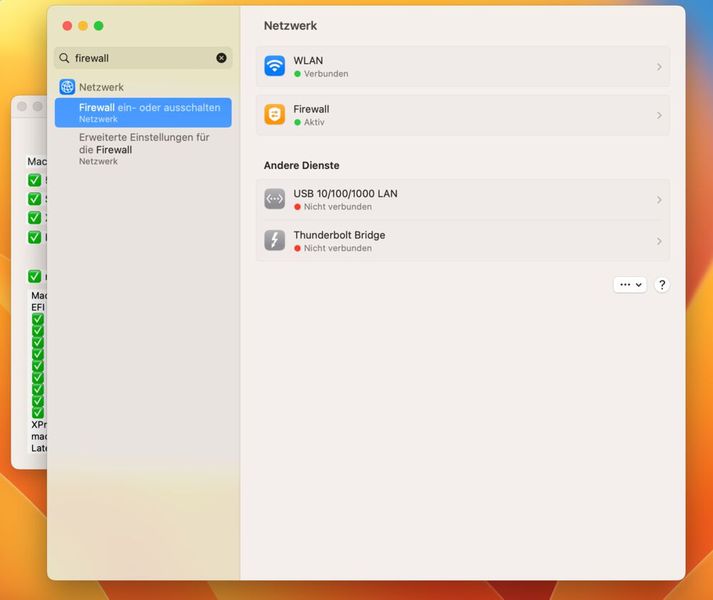
Task: Click the 'Andere Dienste' heading
Action: [301, 165]
